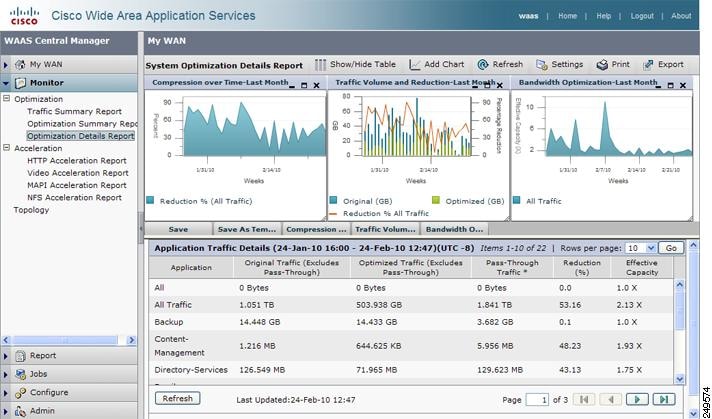Collapse the Monitor section arrow
712x419 pixels.
[x=5, y=84]
